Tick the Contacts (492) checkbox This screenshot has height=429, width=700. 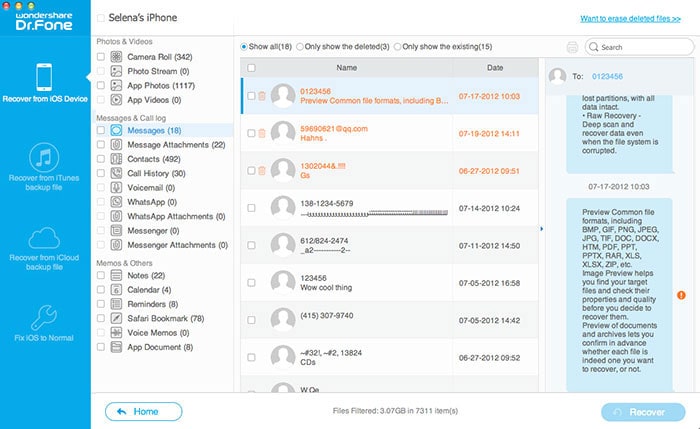[x=101, y=159]
